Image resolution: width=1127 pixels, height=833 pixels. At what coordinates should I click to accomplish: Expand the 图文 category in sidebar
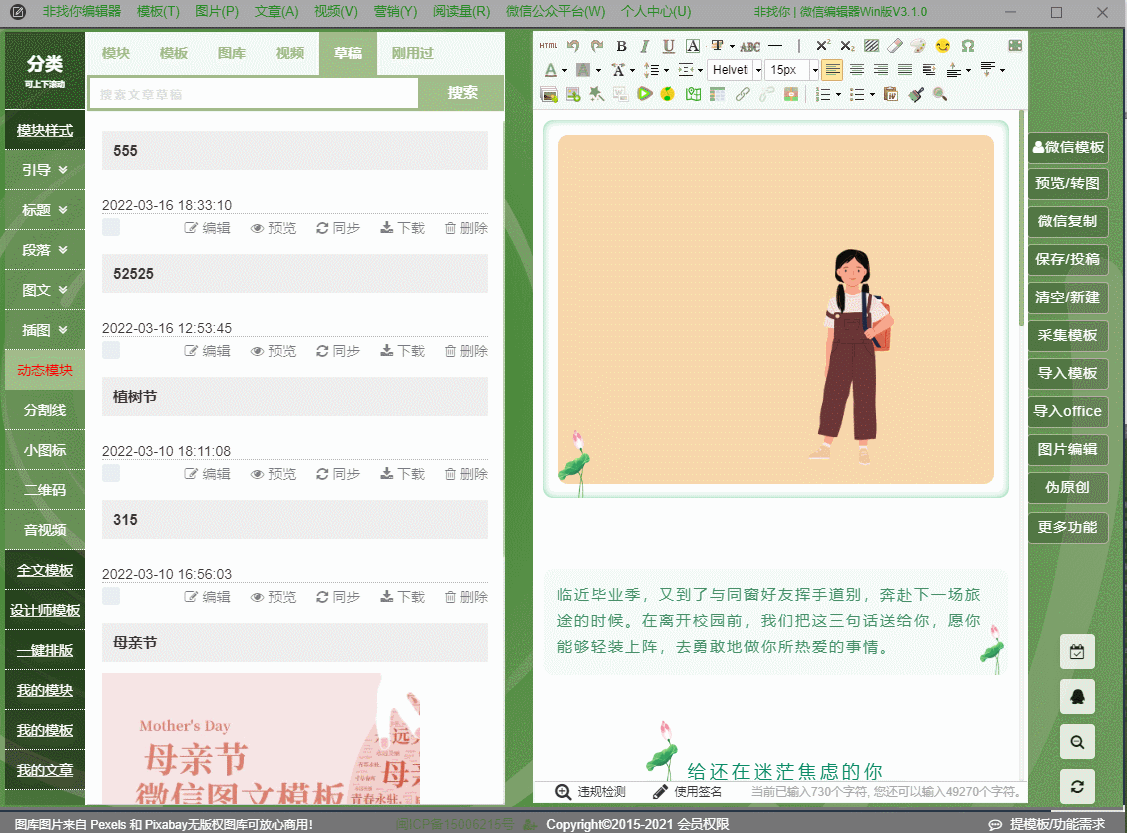pyautogui.click(x=45, y=290)
